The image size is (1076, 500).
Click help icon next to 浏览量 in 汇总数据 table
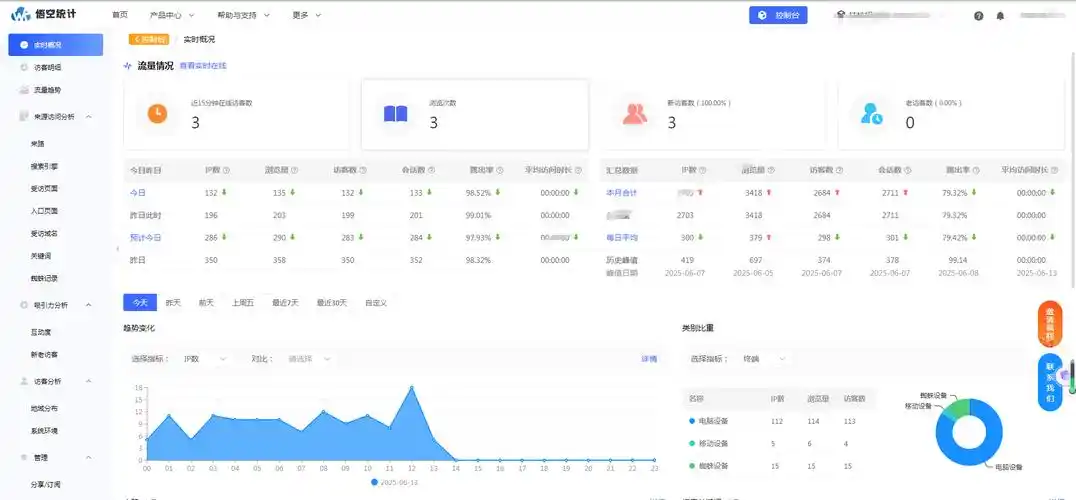771,170
